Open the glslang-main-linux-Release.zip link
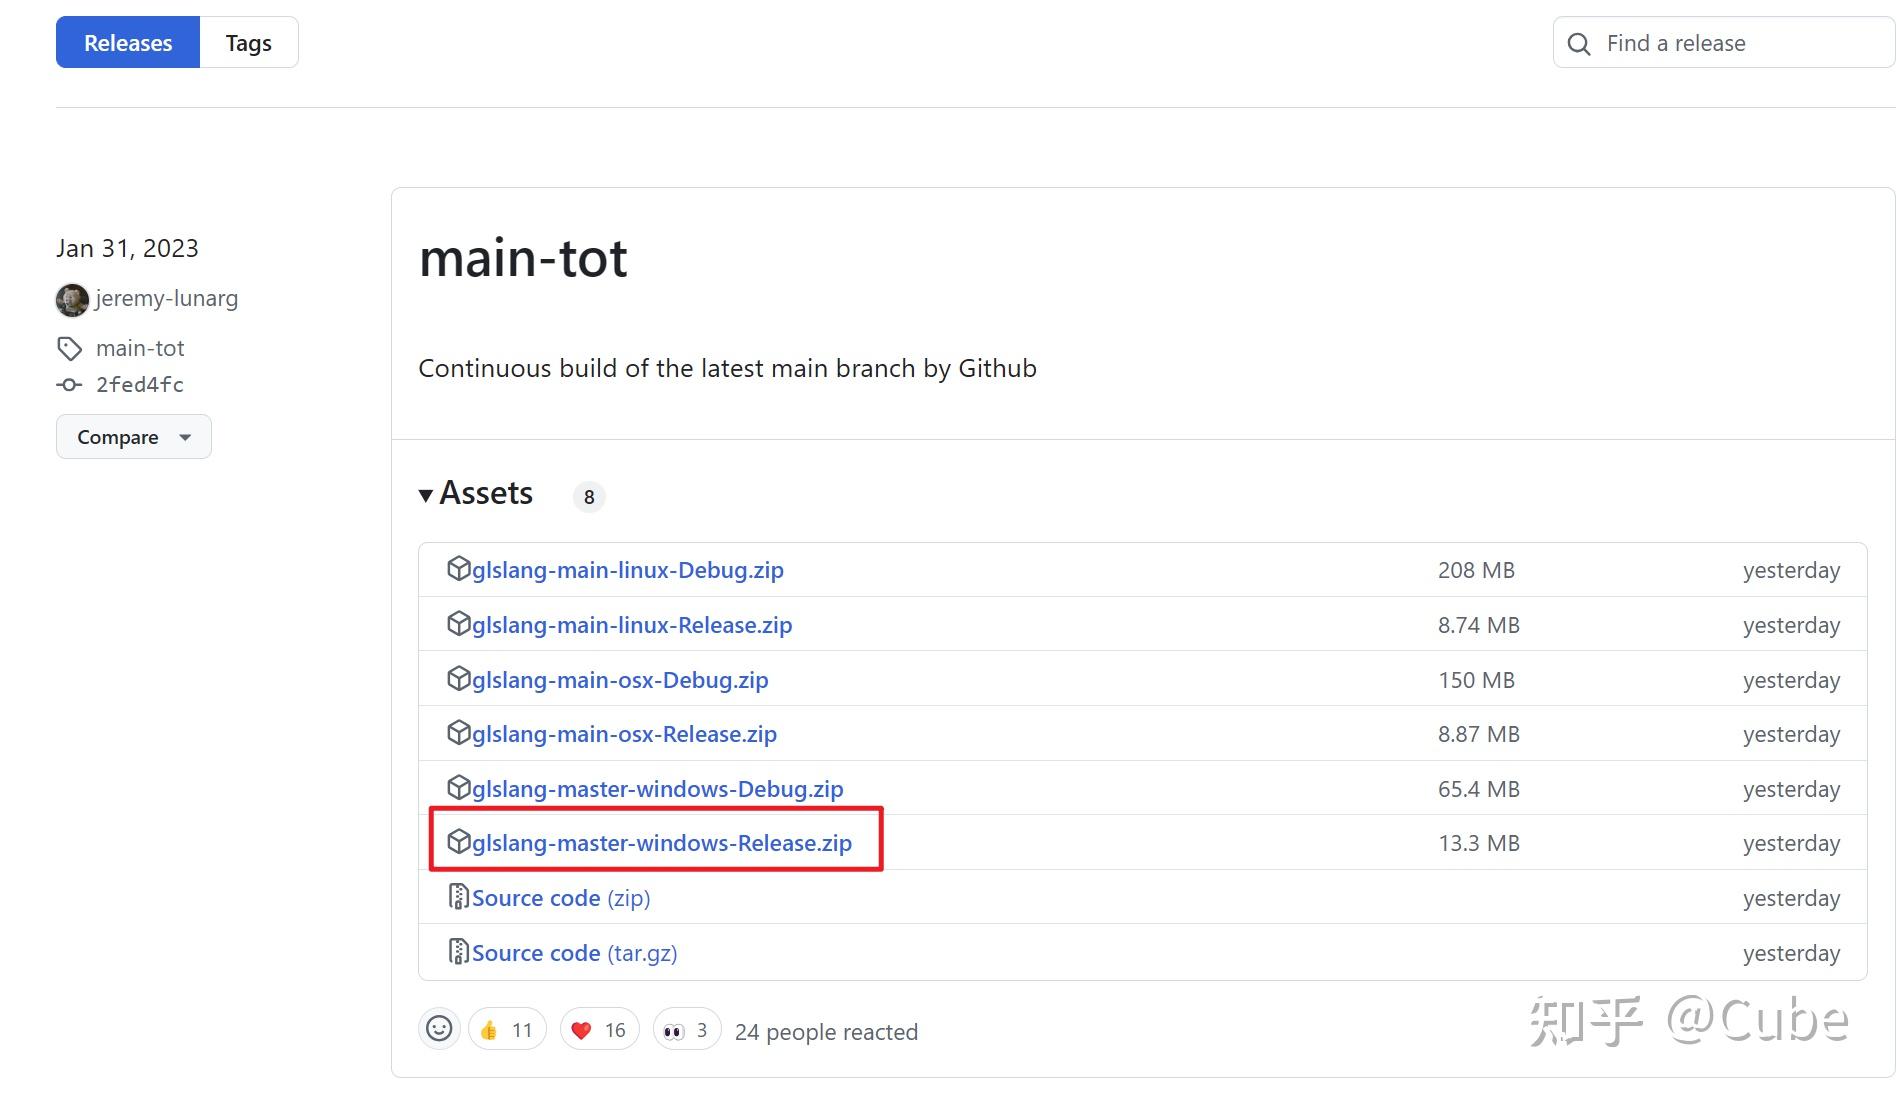 click(x=631, y=625)
